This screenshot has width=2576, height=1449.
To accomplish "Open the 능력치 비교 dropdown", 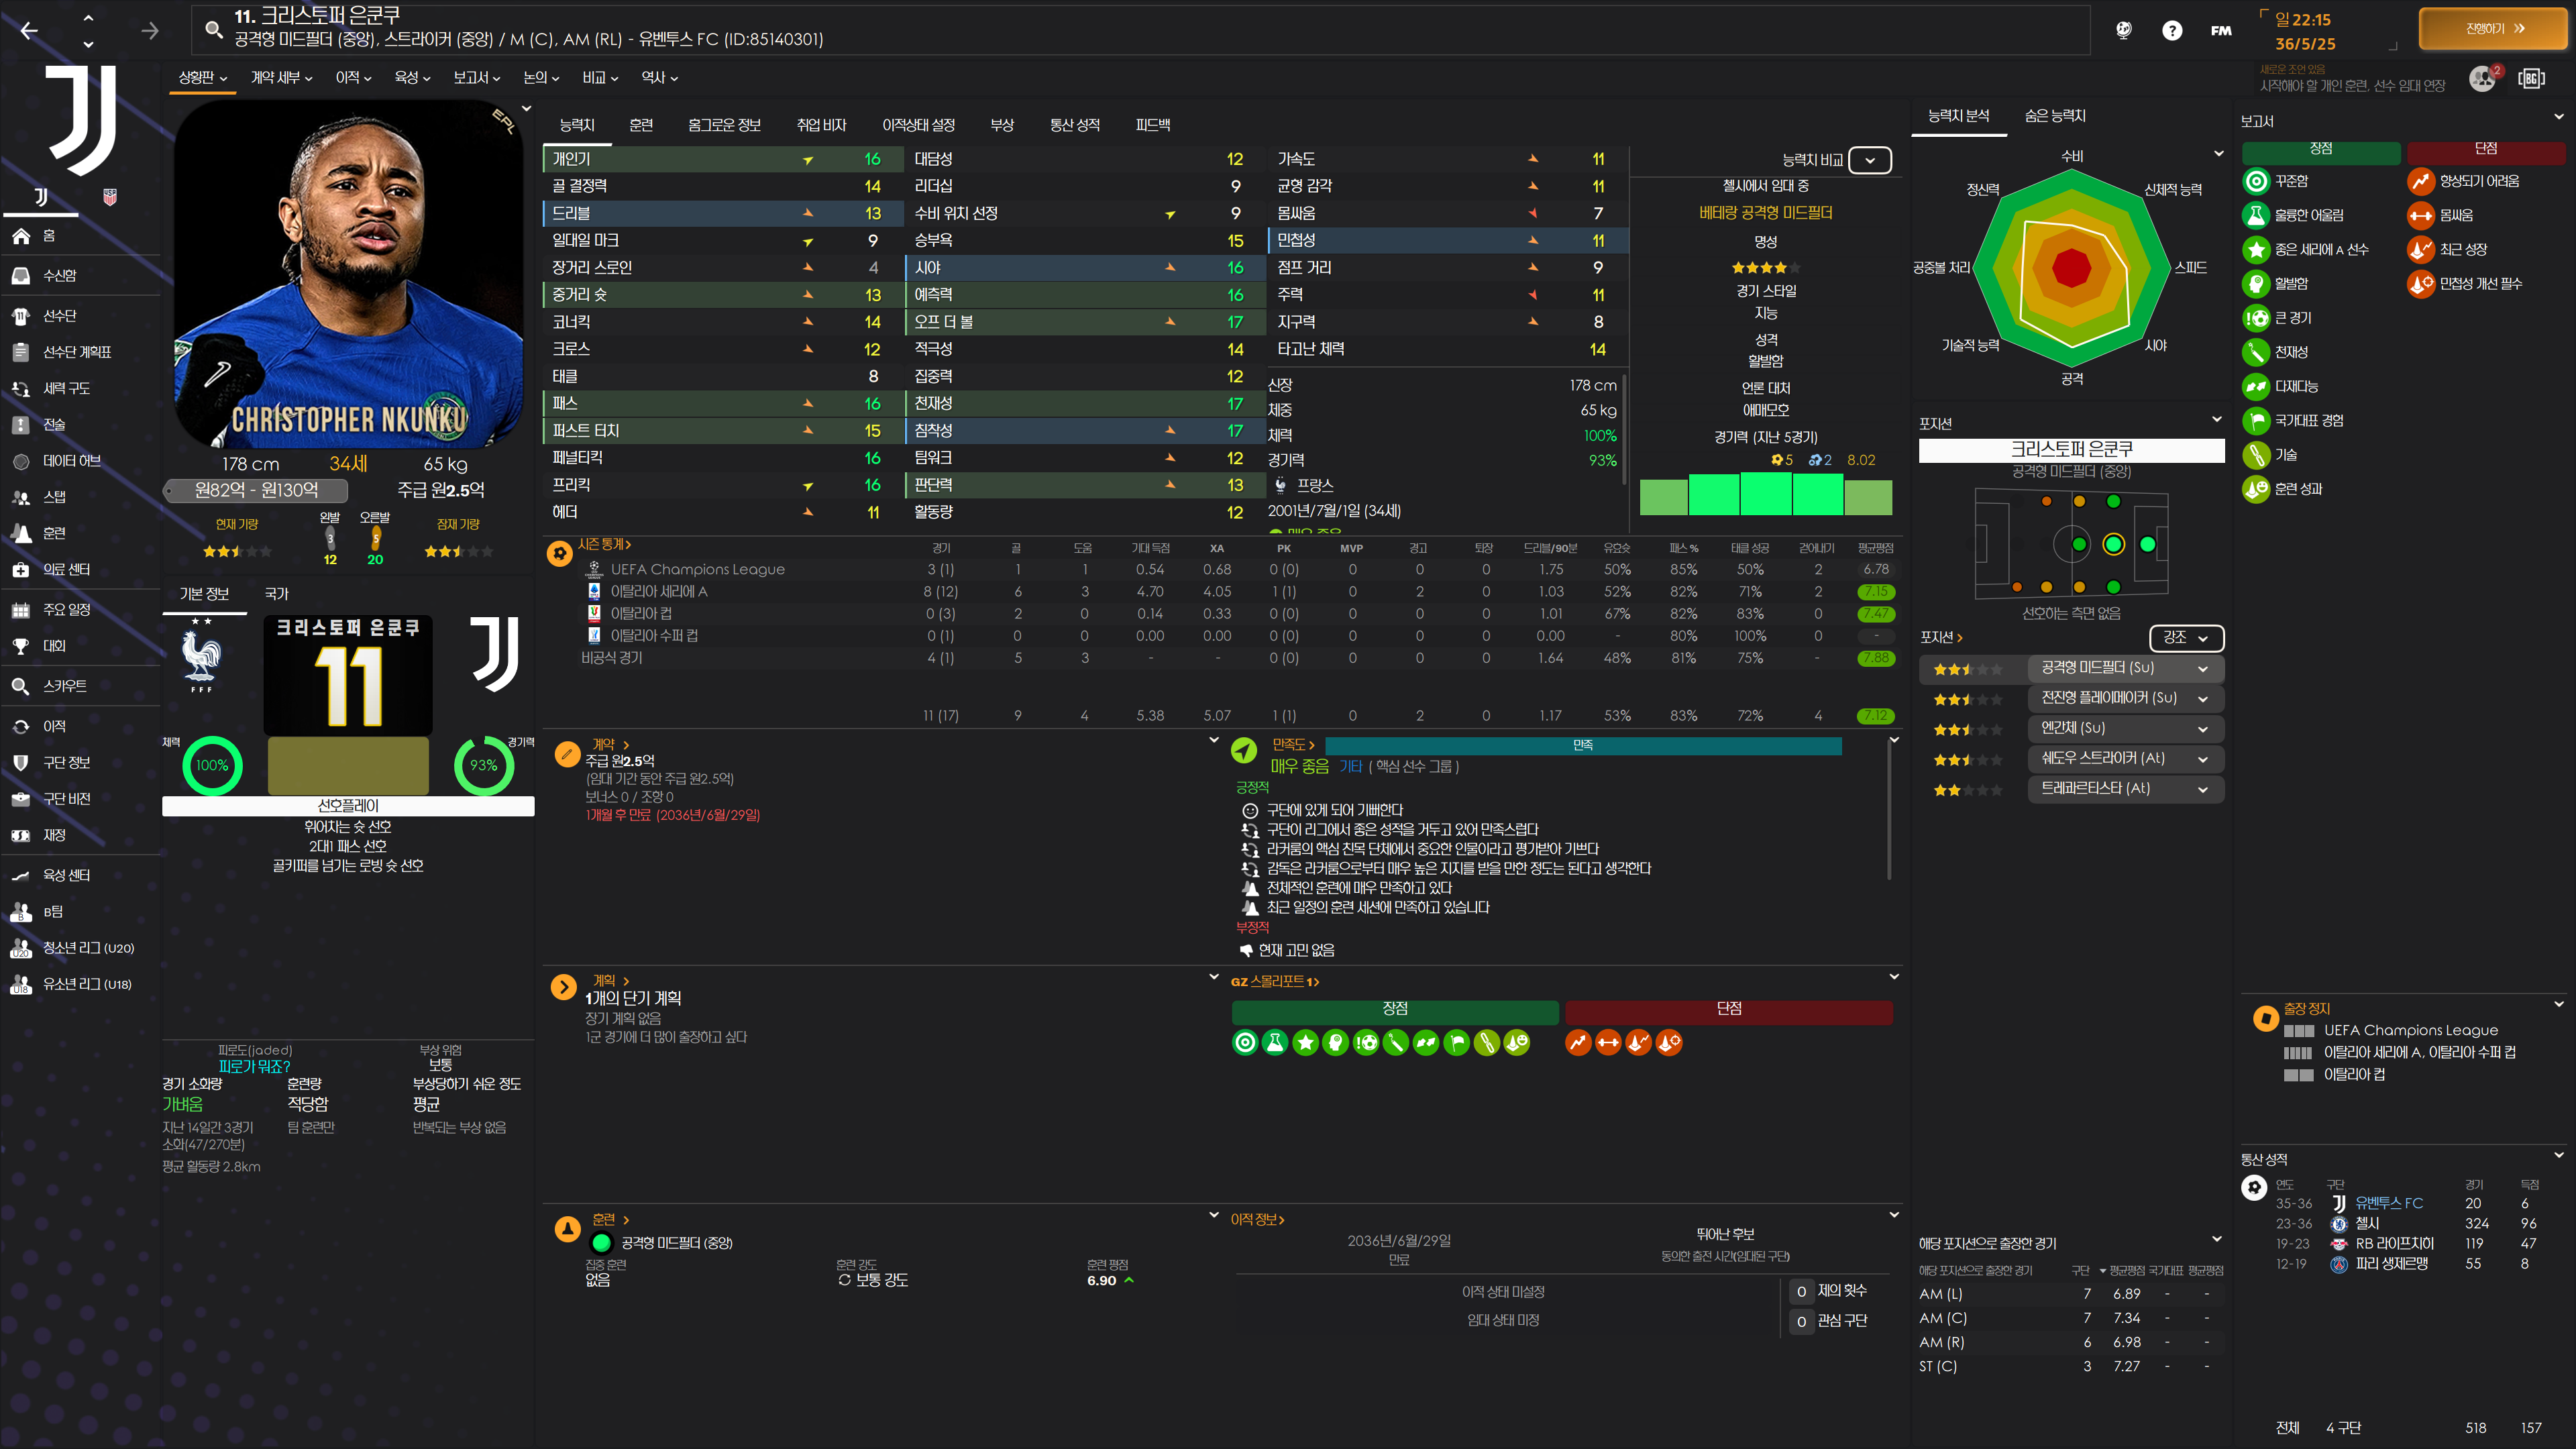I will coord(1869,160).
